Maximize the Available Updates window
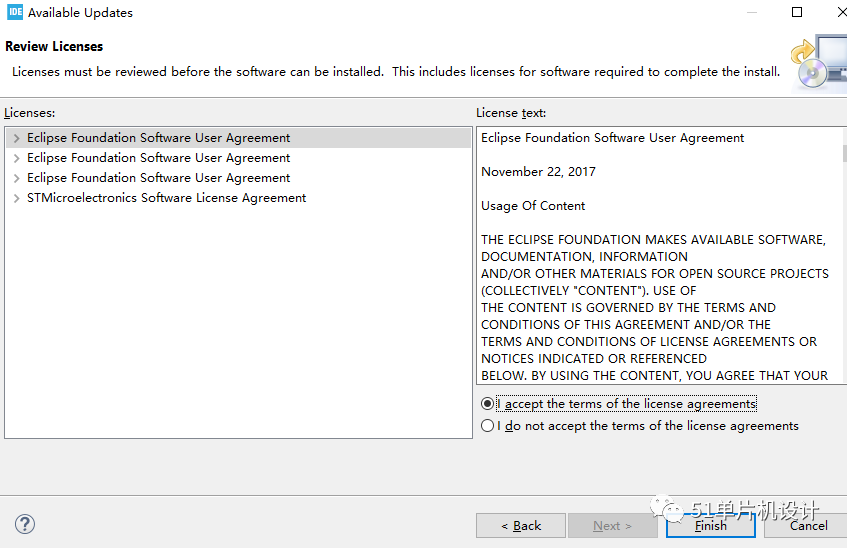 click(x=797, y=12)
